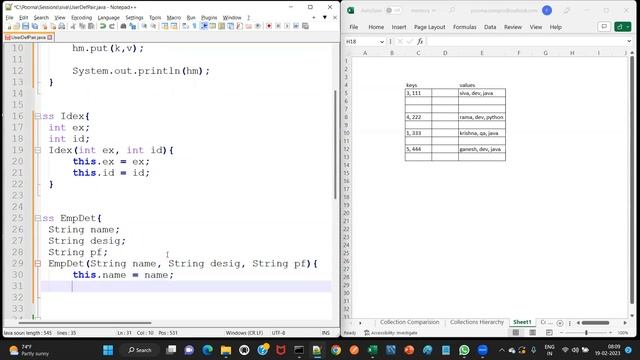Select the Sheet1 tab in Excel
640x360 pixels.
(x=522, y=322)
